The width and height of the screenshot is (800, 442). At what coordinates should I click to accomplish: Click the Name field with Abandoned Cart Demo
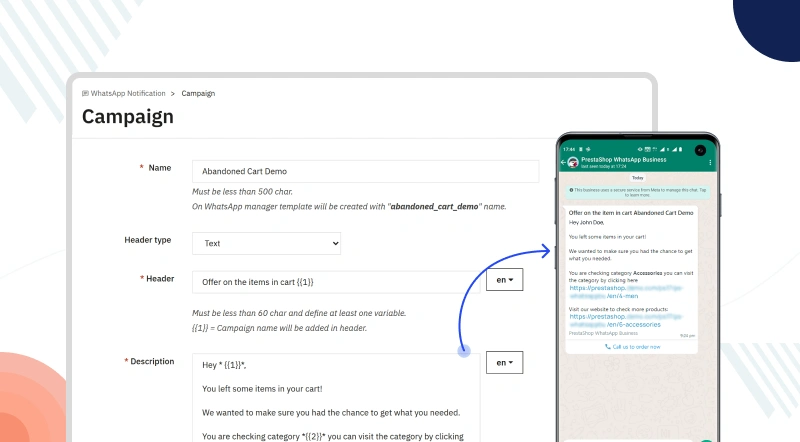pos(364,171)
